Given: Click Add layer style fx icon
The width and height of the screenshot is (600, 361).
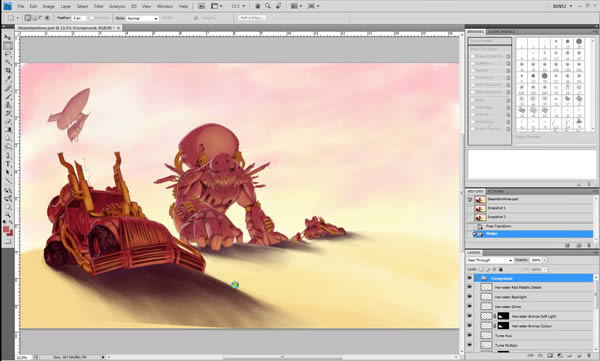Looking at the screenshot, I should 540,356.
